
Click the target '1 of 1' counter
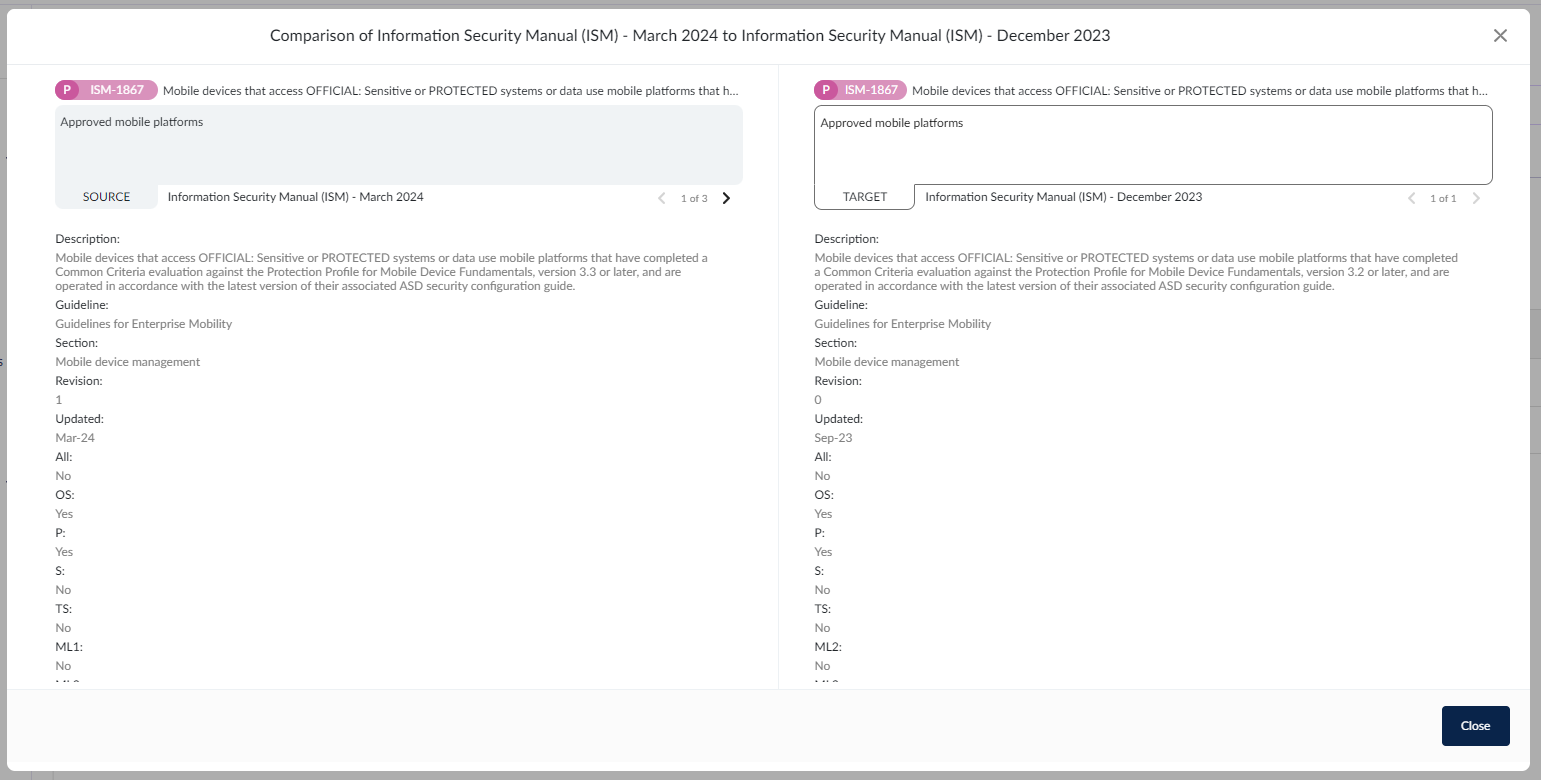[x=1443, y=198]
